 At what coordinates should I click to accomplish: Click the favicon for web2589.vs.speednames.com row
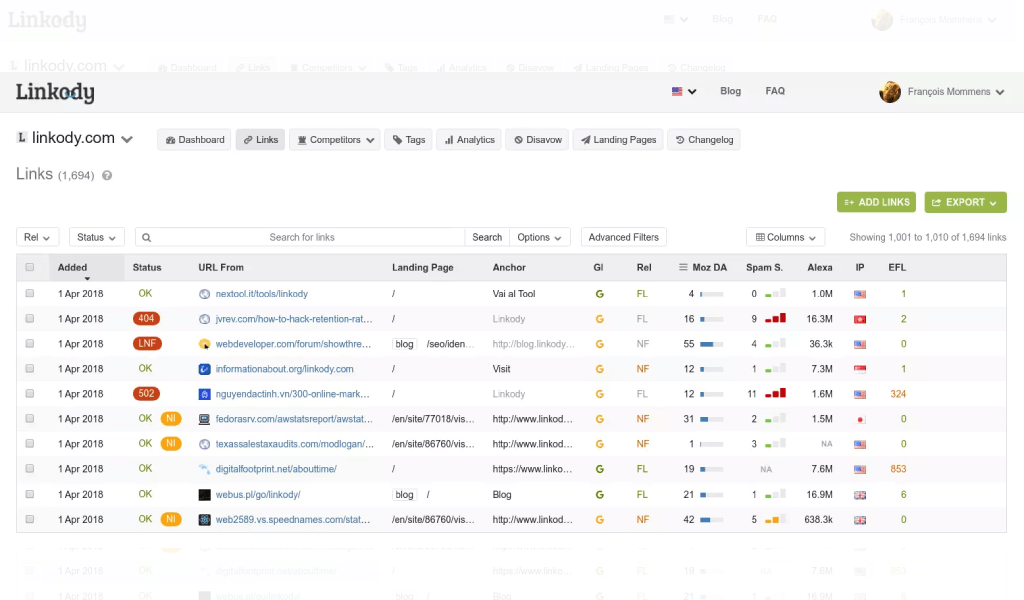point(204,520)
